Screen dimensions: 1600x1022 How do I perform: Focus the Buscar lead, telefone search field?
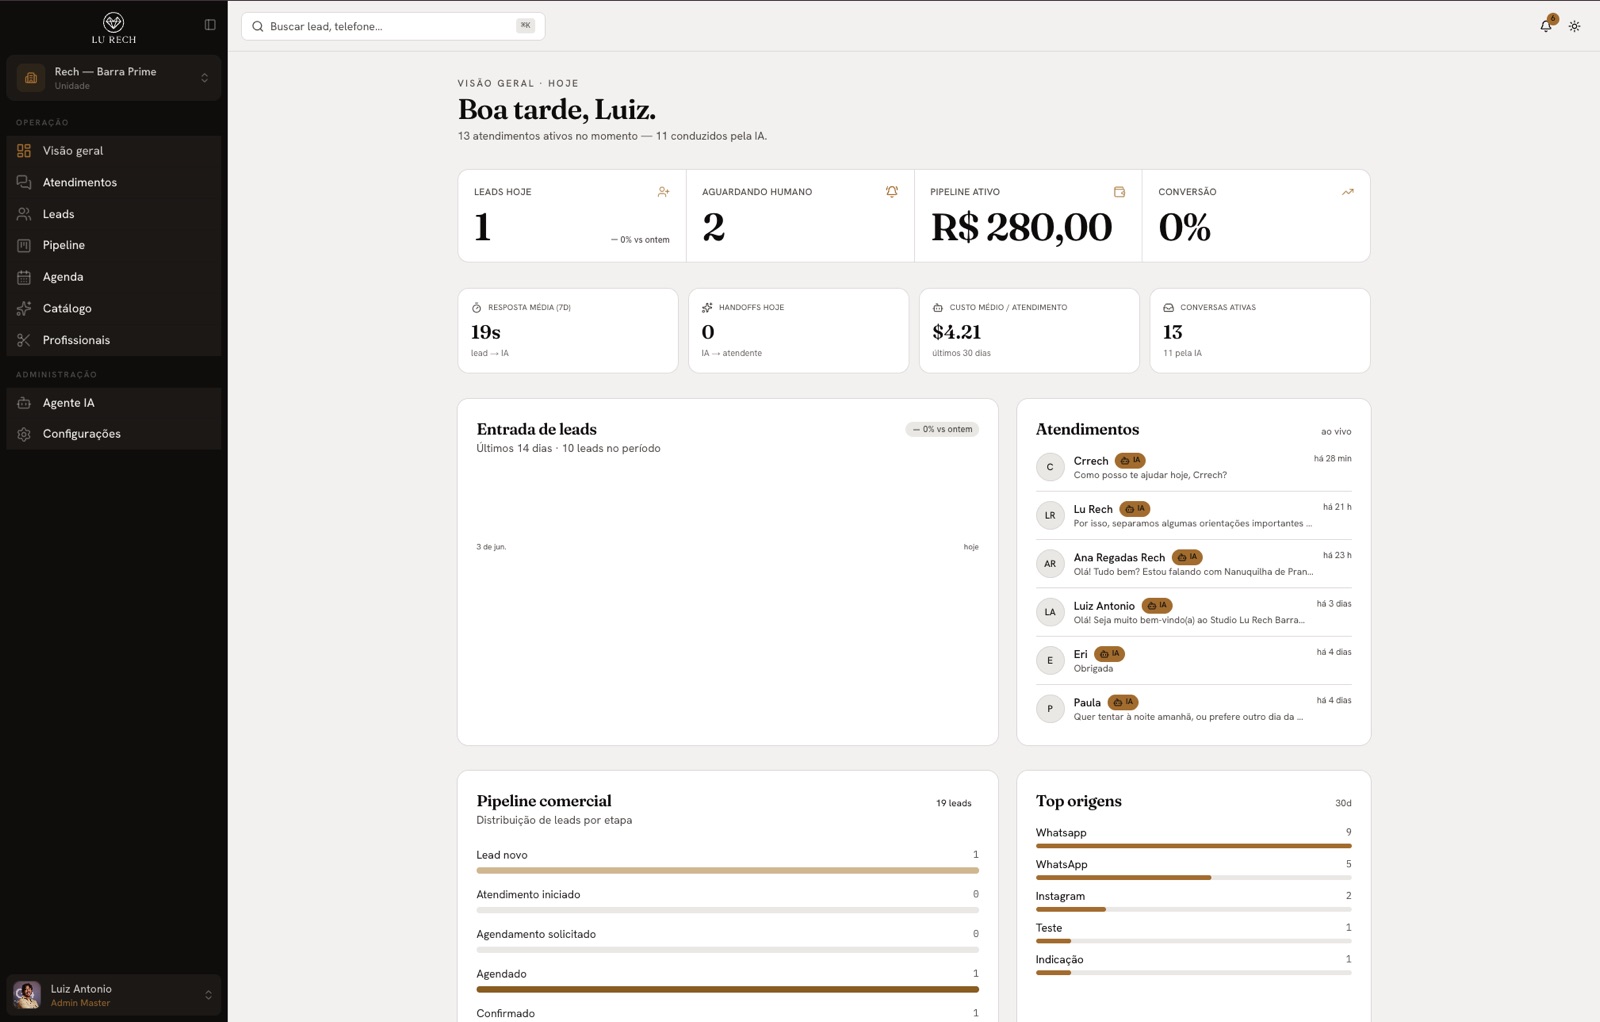tap(393, 26)
